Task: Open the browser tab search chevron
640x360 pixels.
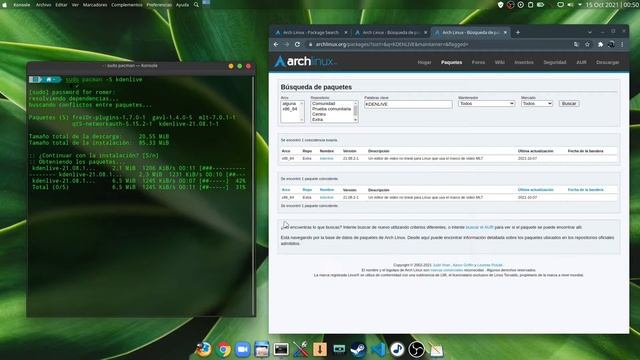Action: [590, 32]
